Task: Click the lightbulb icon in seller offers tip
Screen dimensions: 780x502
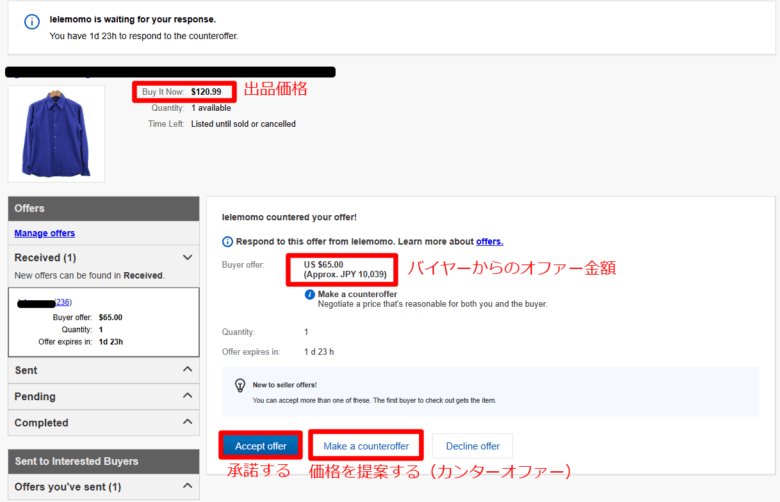Action: pos(240,385)
